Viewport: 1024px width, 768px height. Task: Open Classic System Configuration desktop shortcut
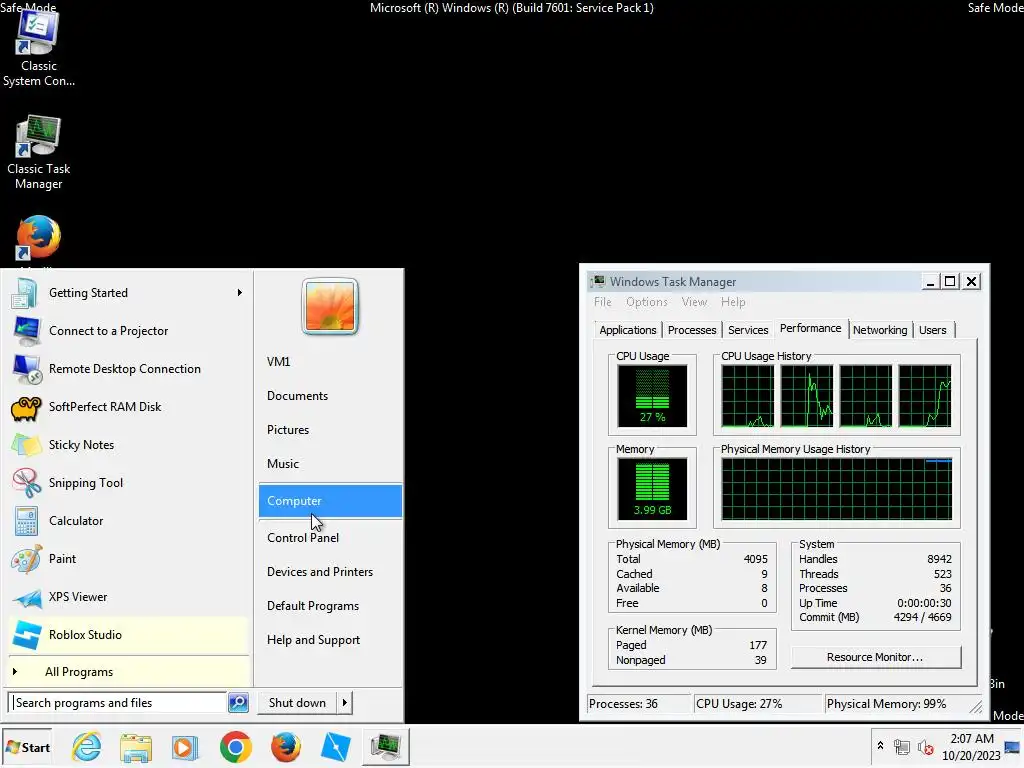coord(38,48)
